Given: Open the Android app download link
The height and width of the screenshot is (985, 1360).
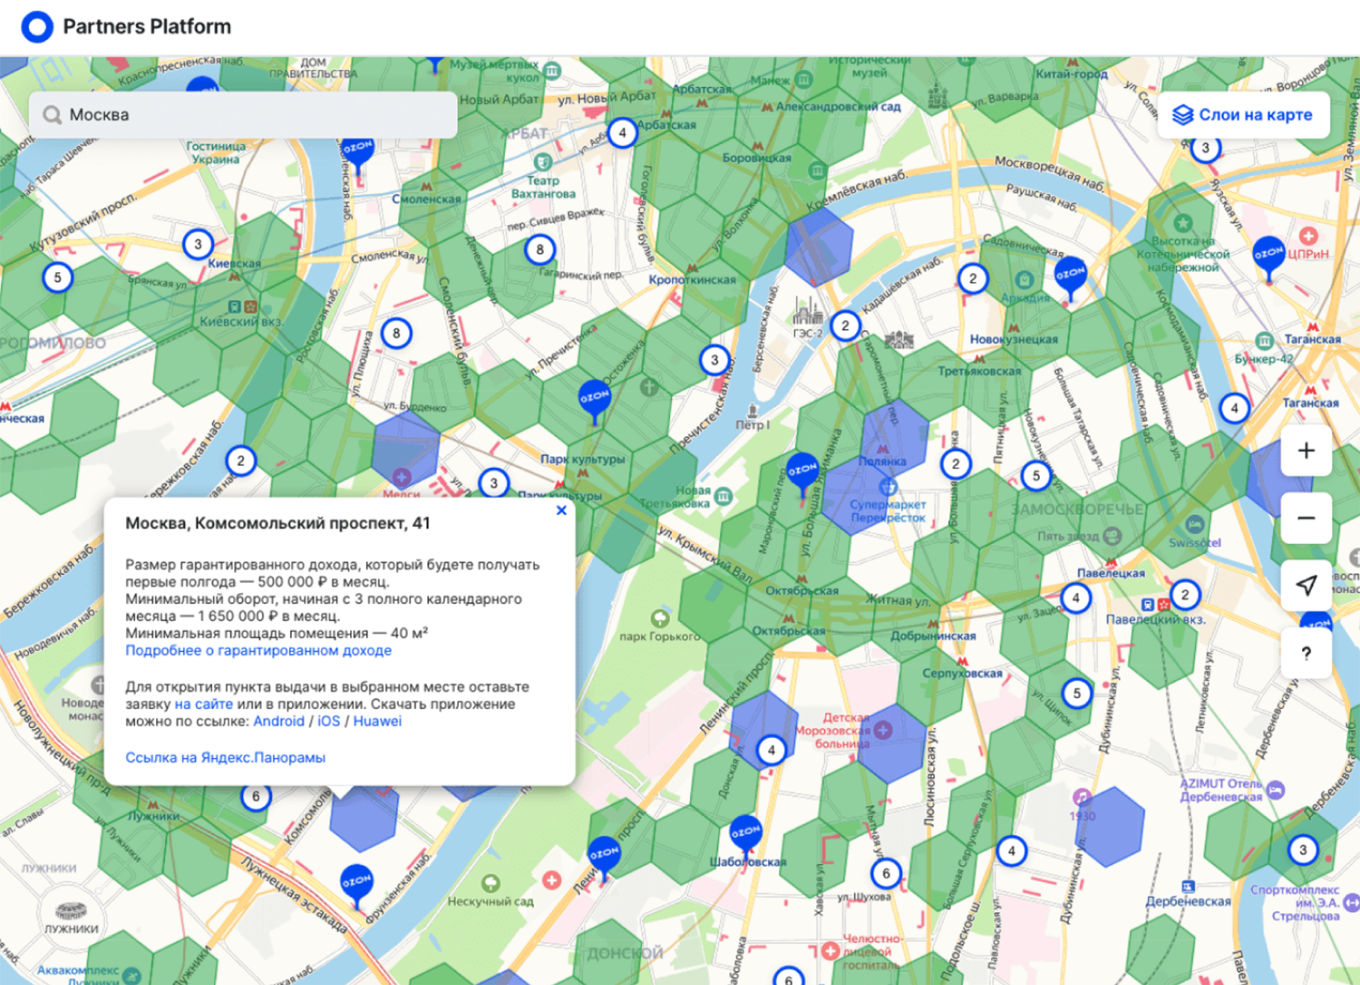Looking at the screenshot, I should coord(278,721).
